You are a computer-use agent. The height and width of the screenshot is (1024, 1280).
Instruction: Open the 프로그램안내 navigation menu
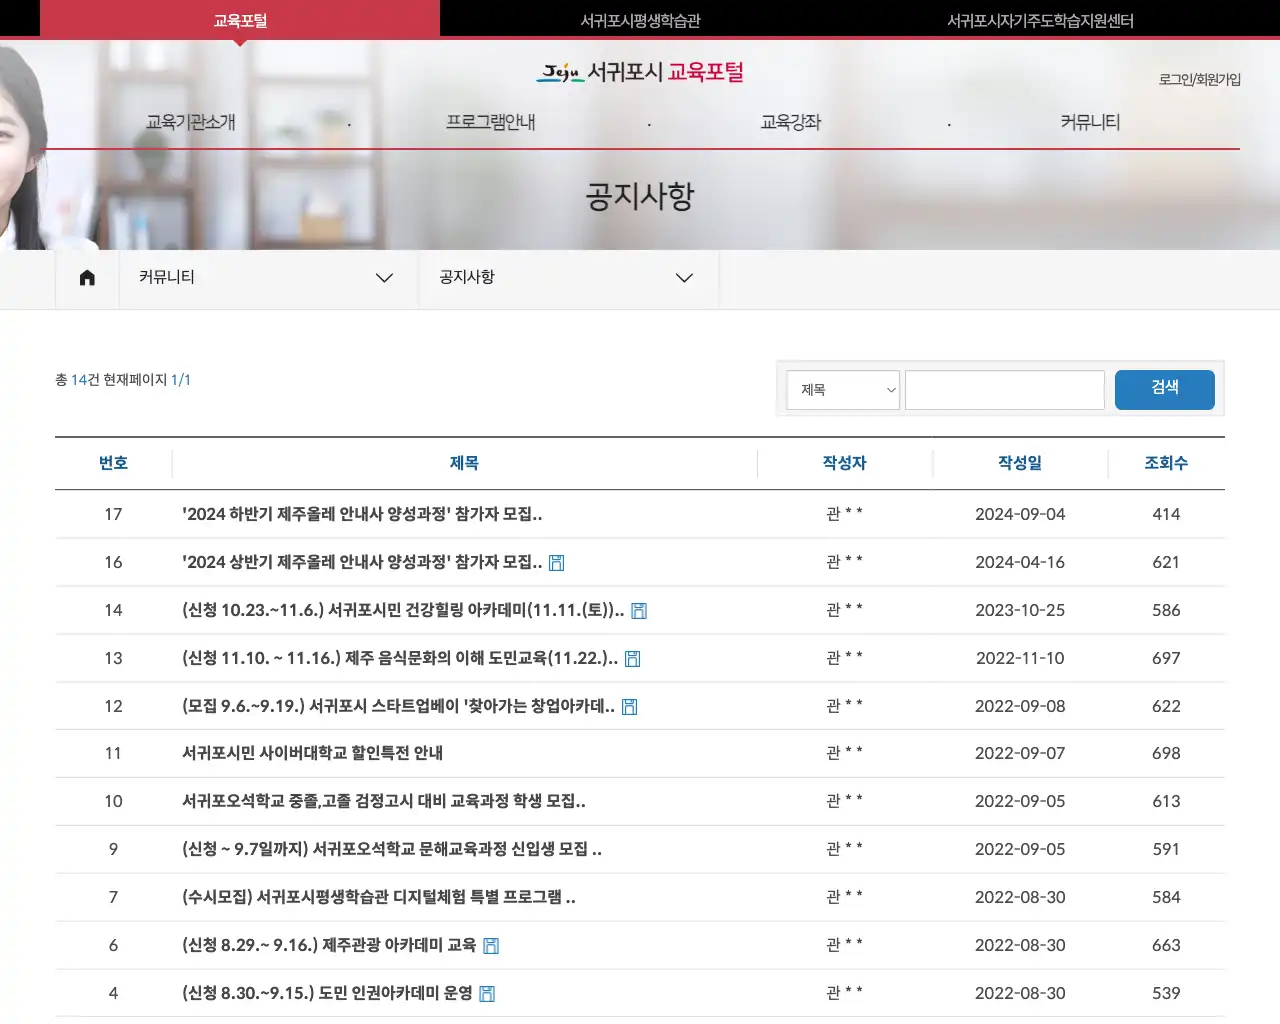[x=491, y=122]
